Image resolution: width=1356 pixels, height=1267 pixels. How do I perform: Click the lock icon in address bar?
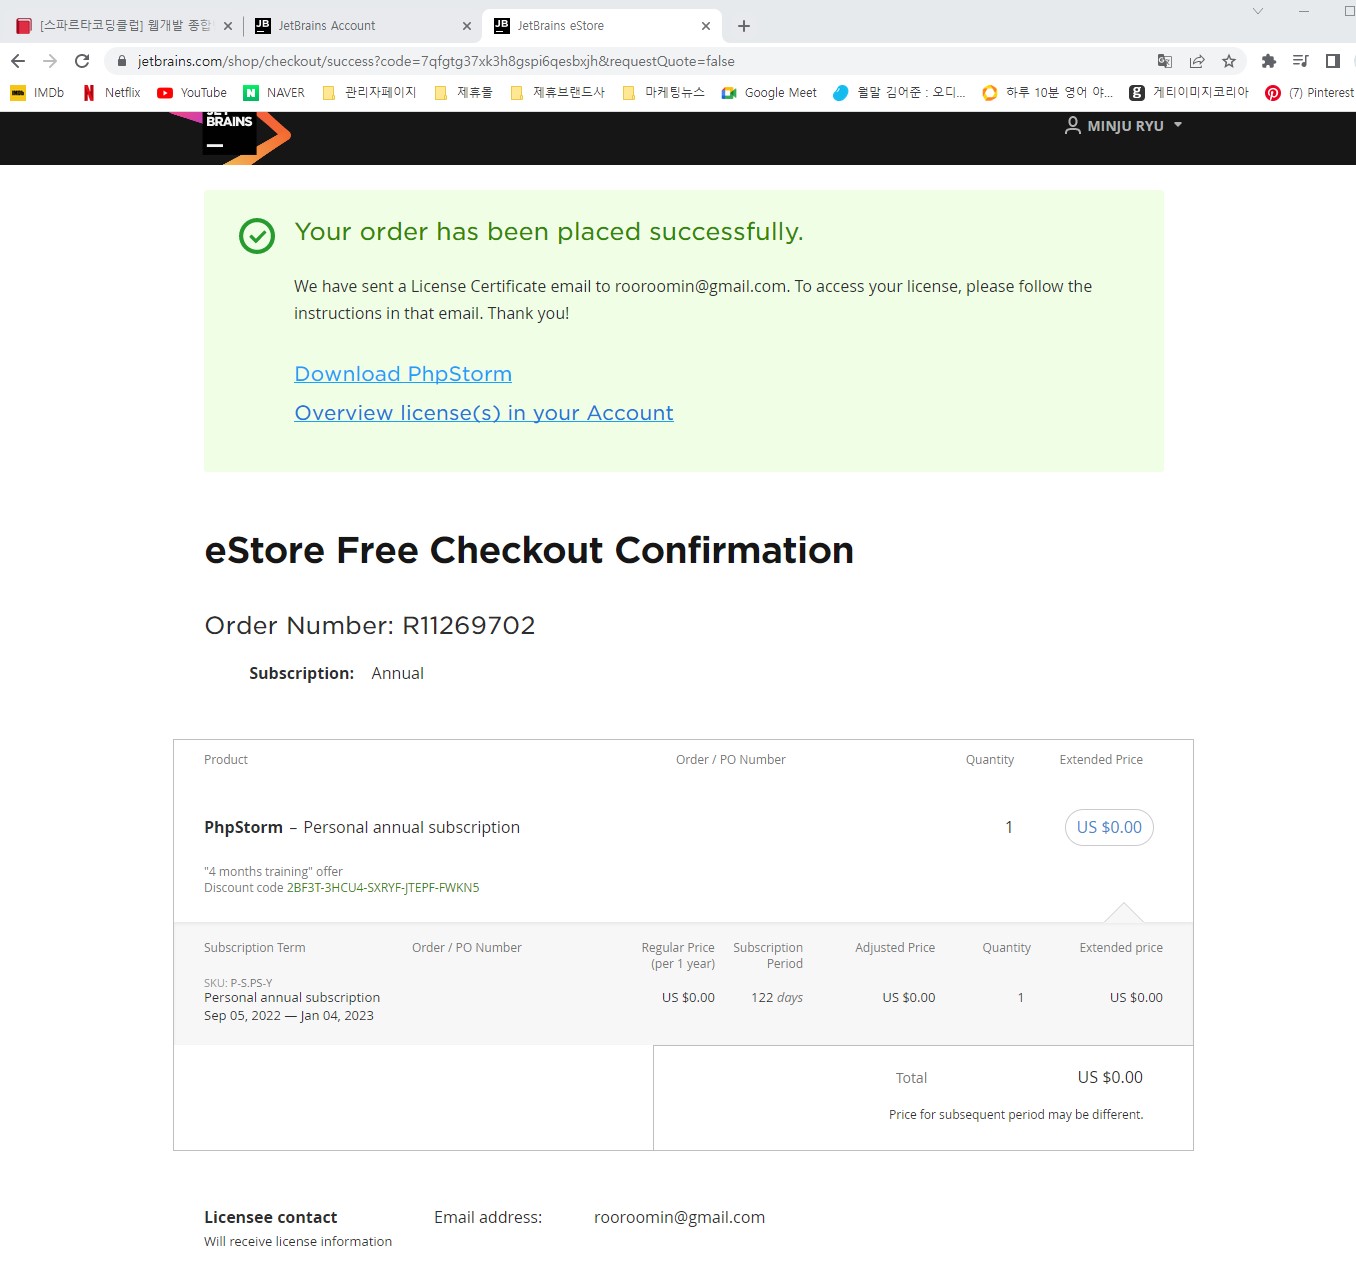pyautogui.click(x=122, y=61)
